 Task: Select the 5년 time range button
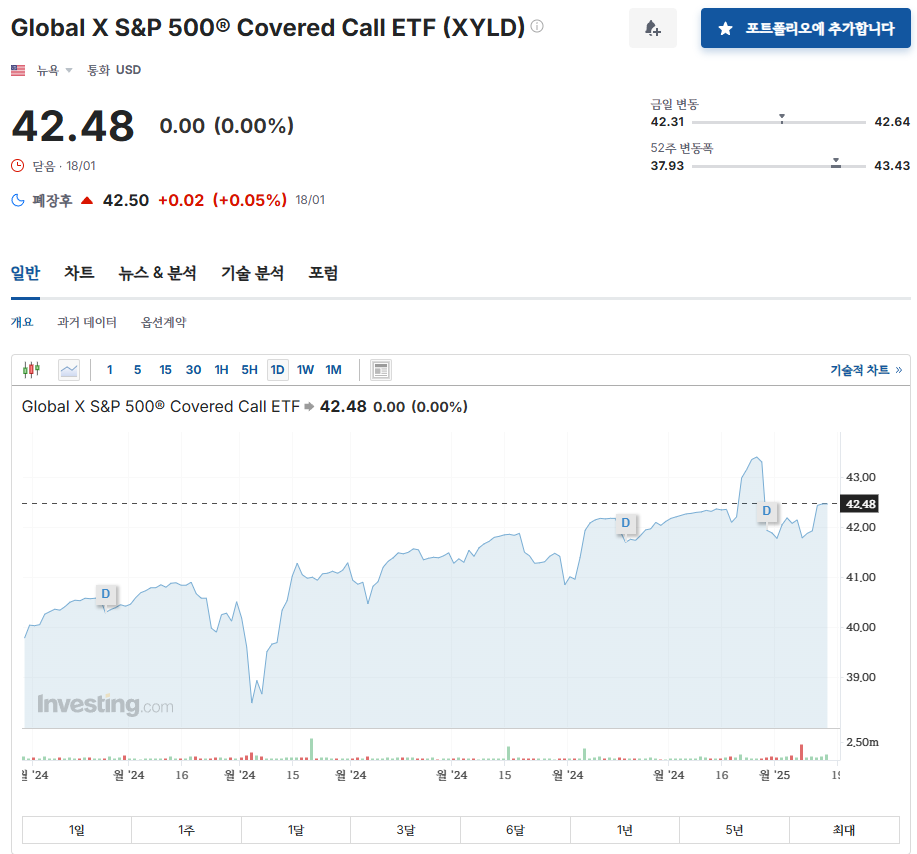pyautogui.click(x=733, y=829)
